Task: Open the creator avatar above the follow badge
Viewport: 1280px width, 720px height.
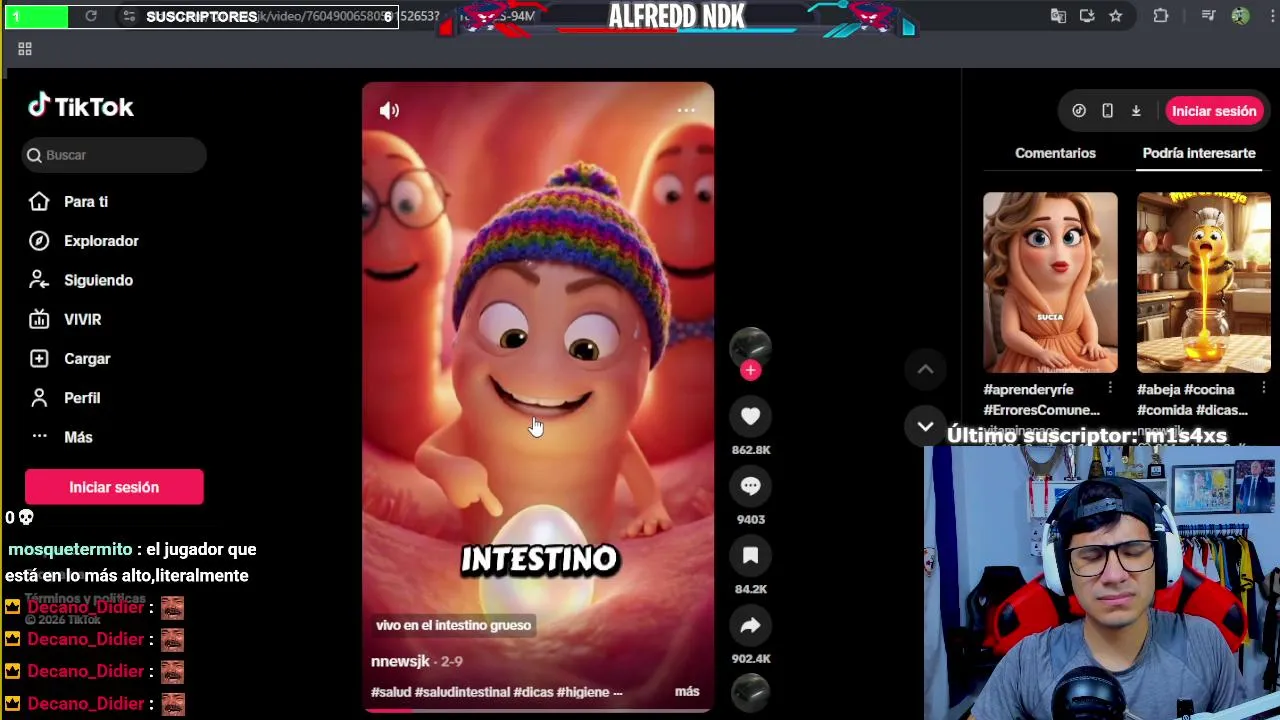Action: [750, 346]
